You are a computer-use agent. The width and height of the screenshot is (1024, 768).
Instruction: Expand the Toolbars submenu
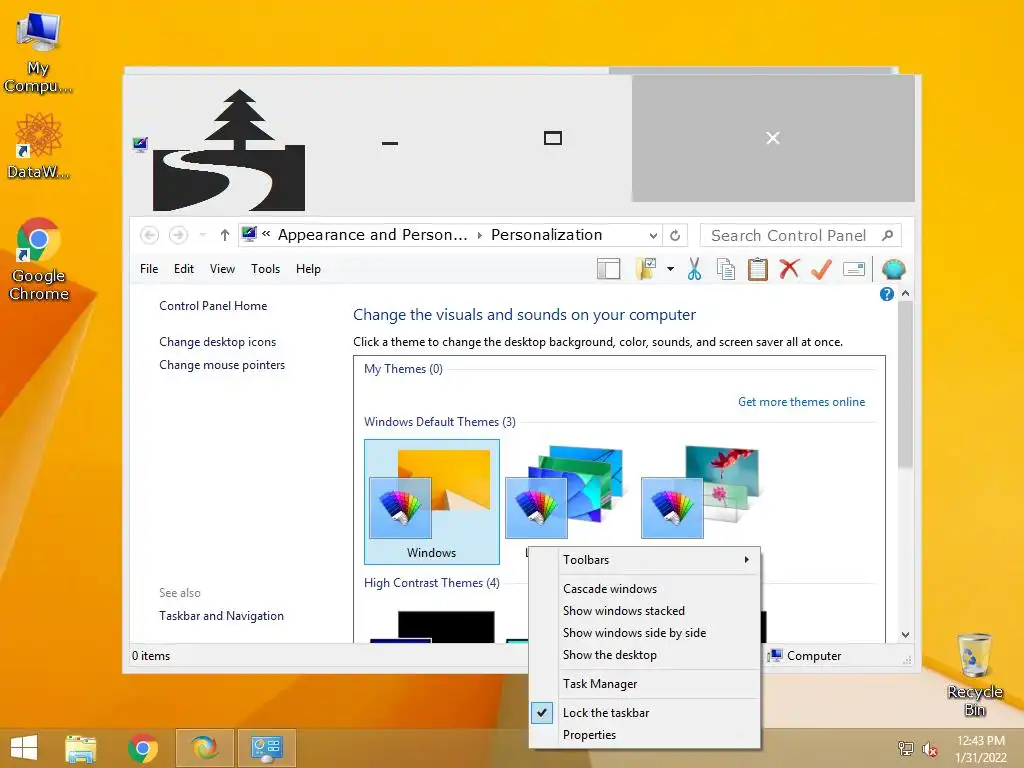(x=645, y=560)
